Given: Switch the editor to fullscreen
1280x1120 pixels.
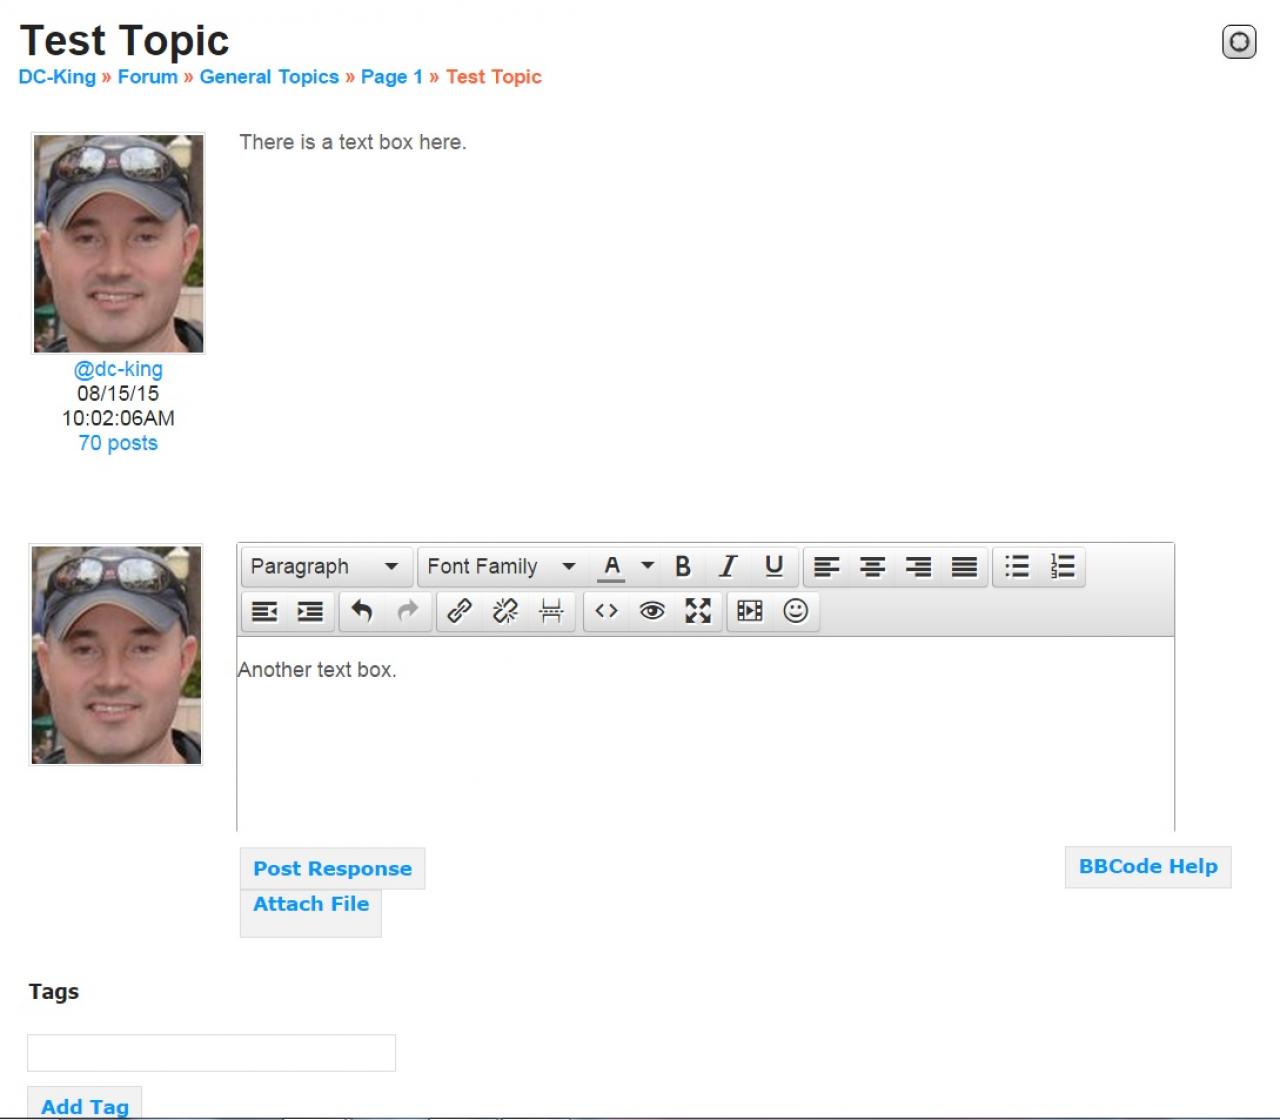Looking at the screenshot, I should point(698,611).
